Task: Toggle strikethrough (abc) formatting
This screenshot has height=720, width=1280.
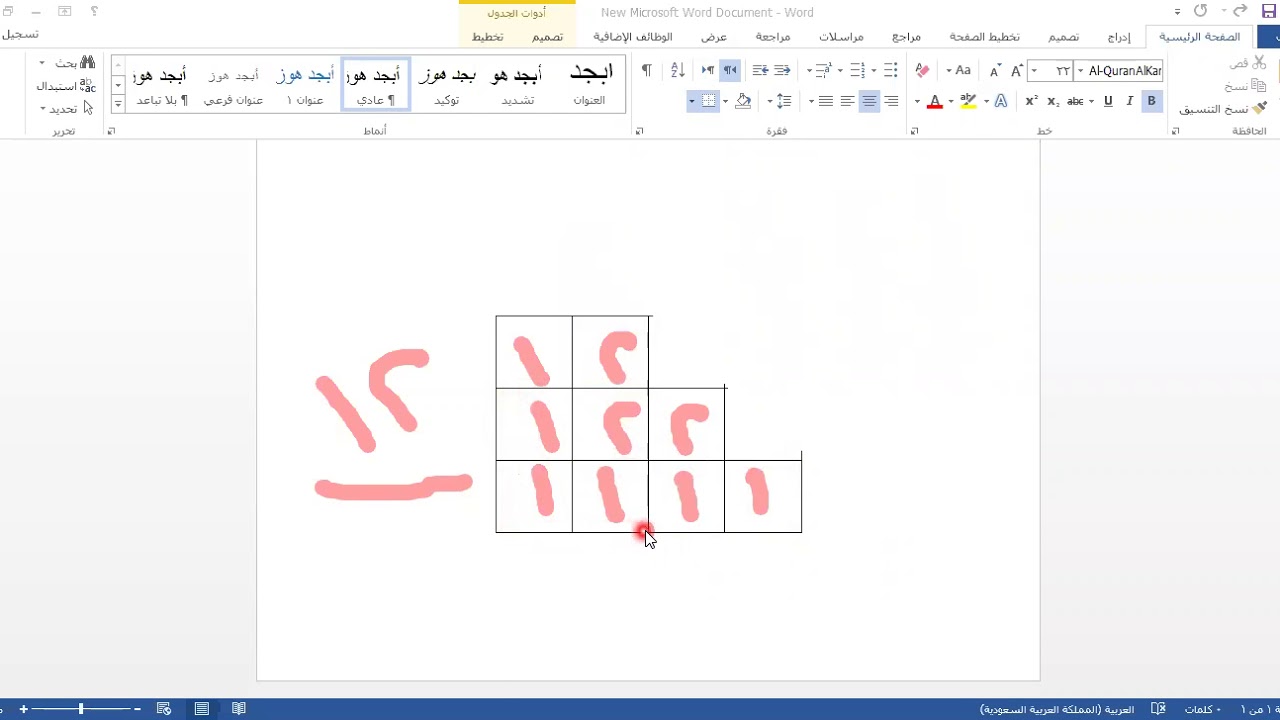Action: (1076, 101)
